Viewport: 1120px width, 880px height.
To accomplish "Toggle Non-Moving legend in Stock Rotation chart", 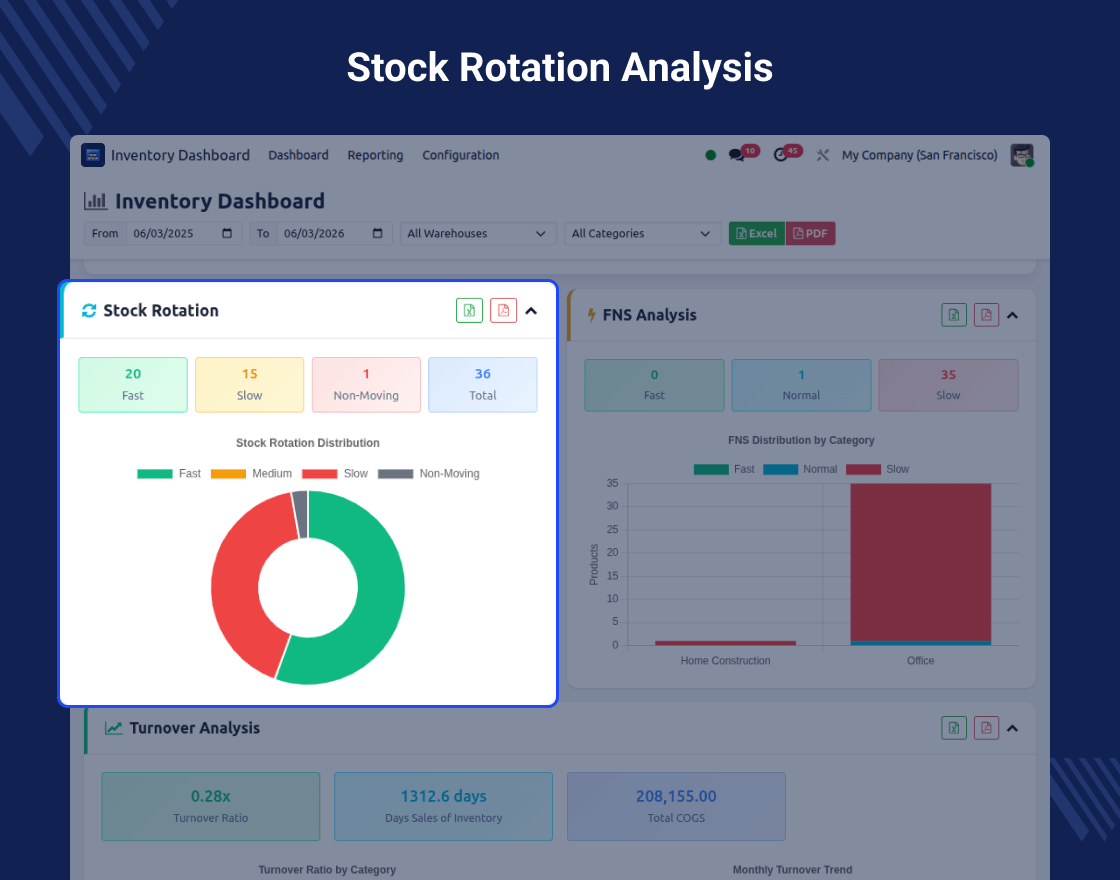I will click(x=429, y=474).
